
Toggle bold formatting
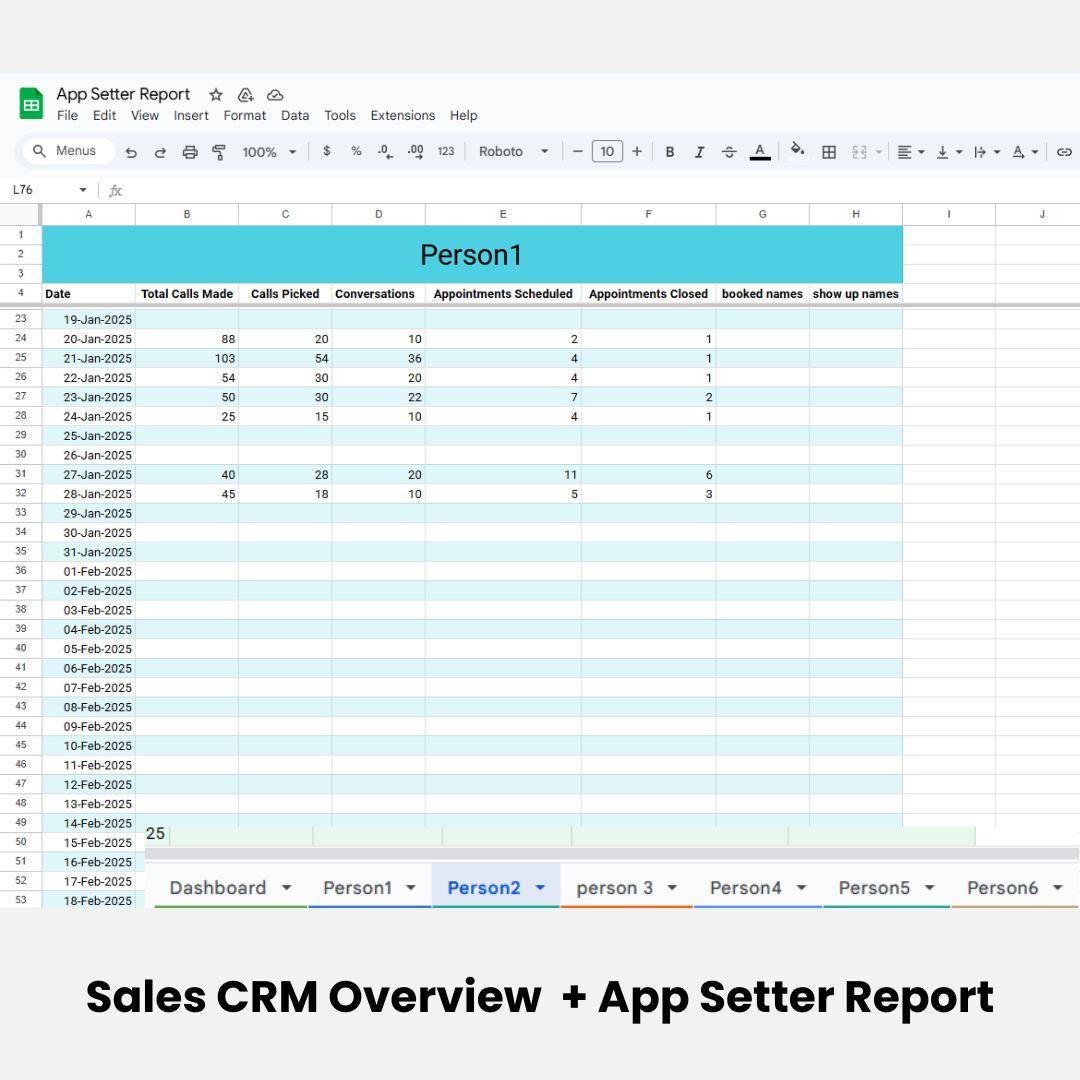[x=670, y=152]
